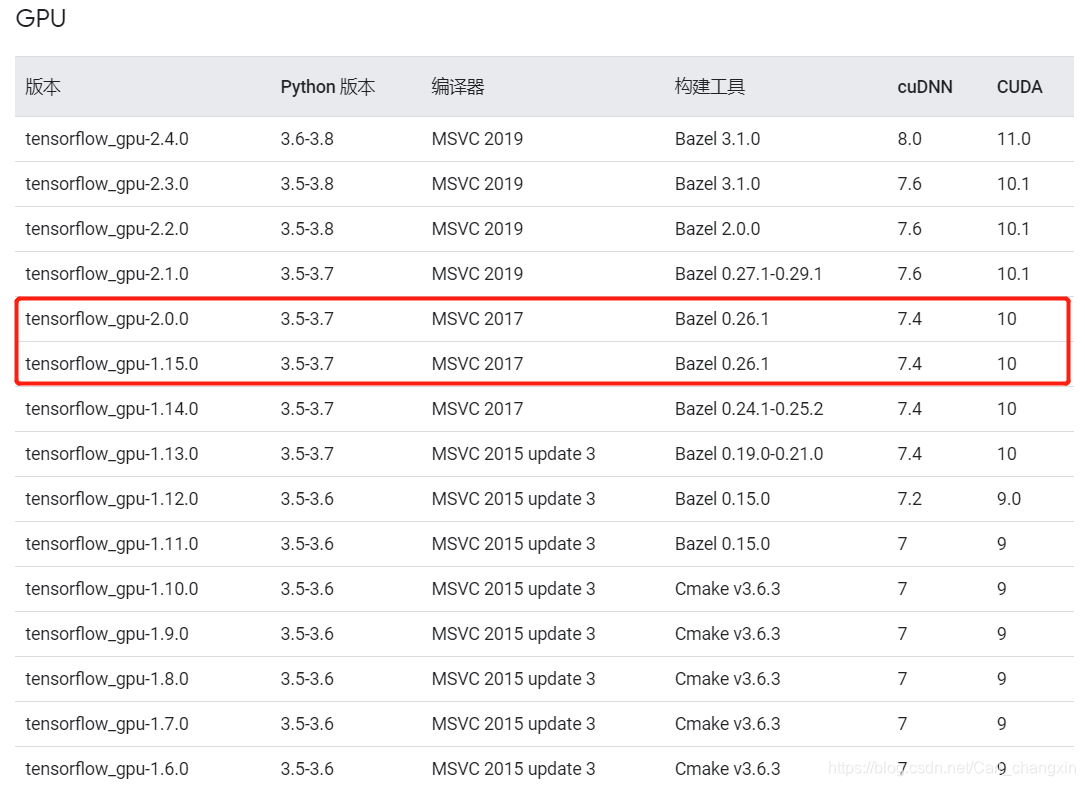Click CUDA 9 in the 1.10.0 row

click(1001, 589)
